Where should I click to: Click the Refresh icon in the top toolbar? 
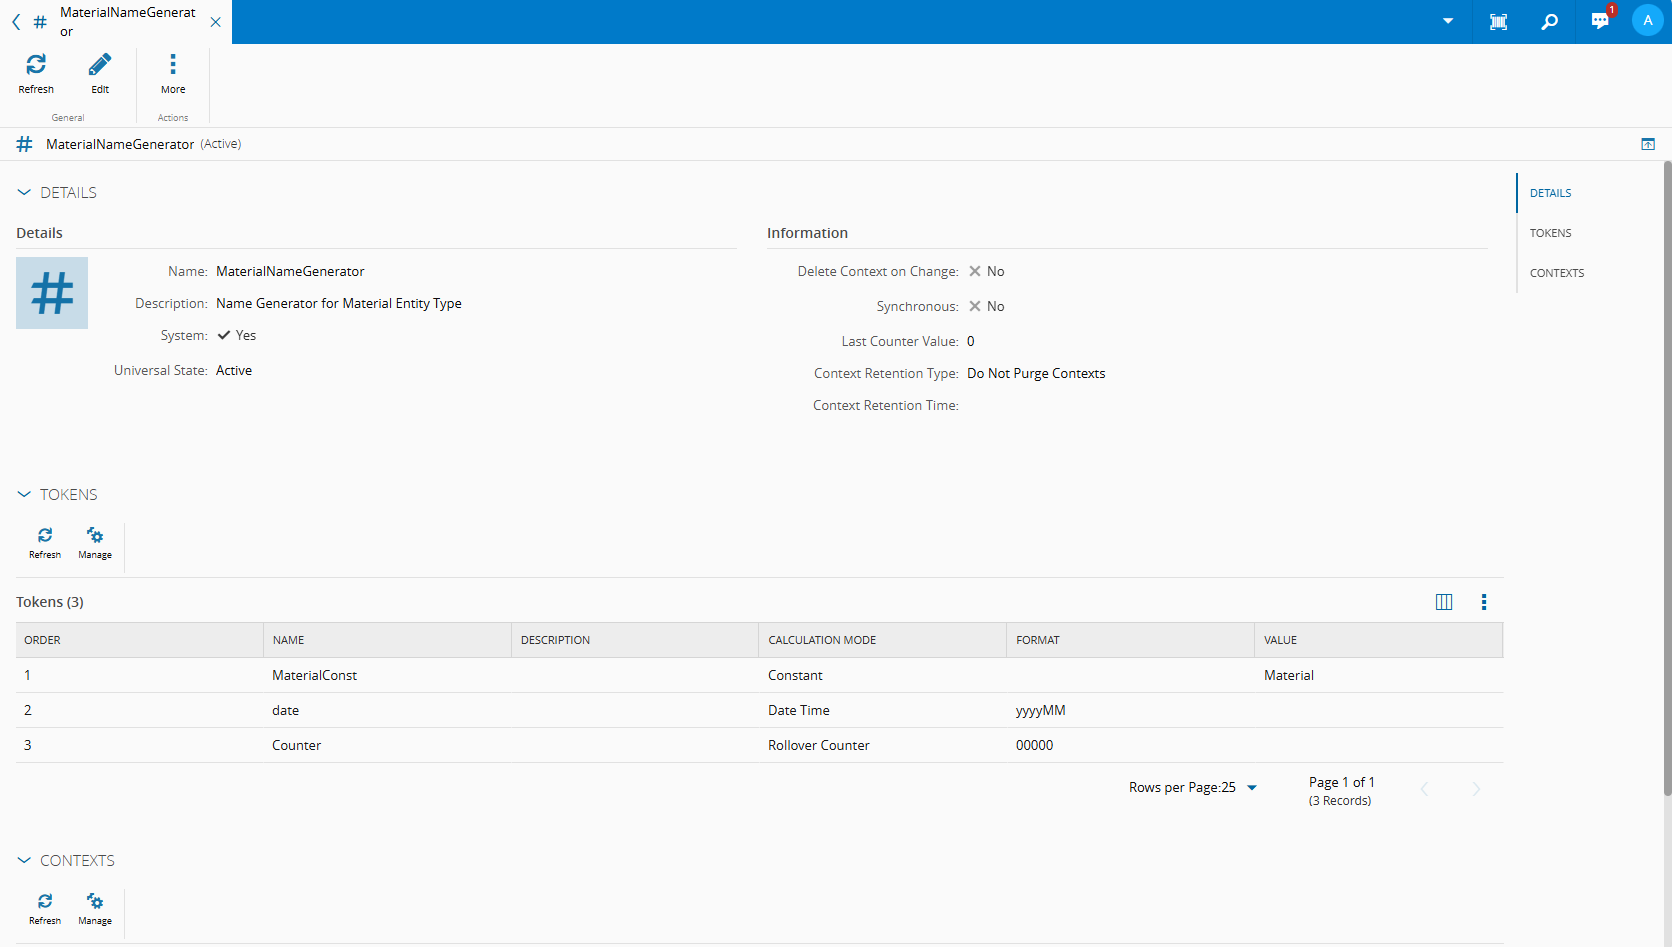tap(36, 65)
